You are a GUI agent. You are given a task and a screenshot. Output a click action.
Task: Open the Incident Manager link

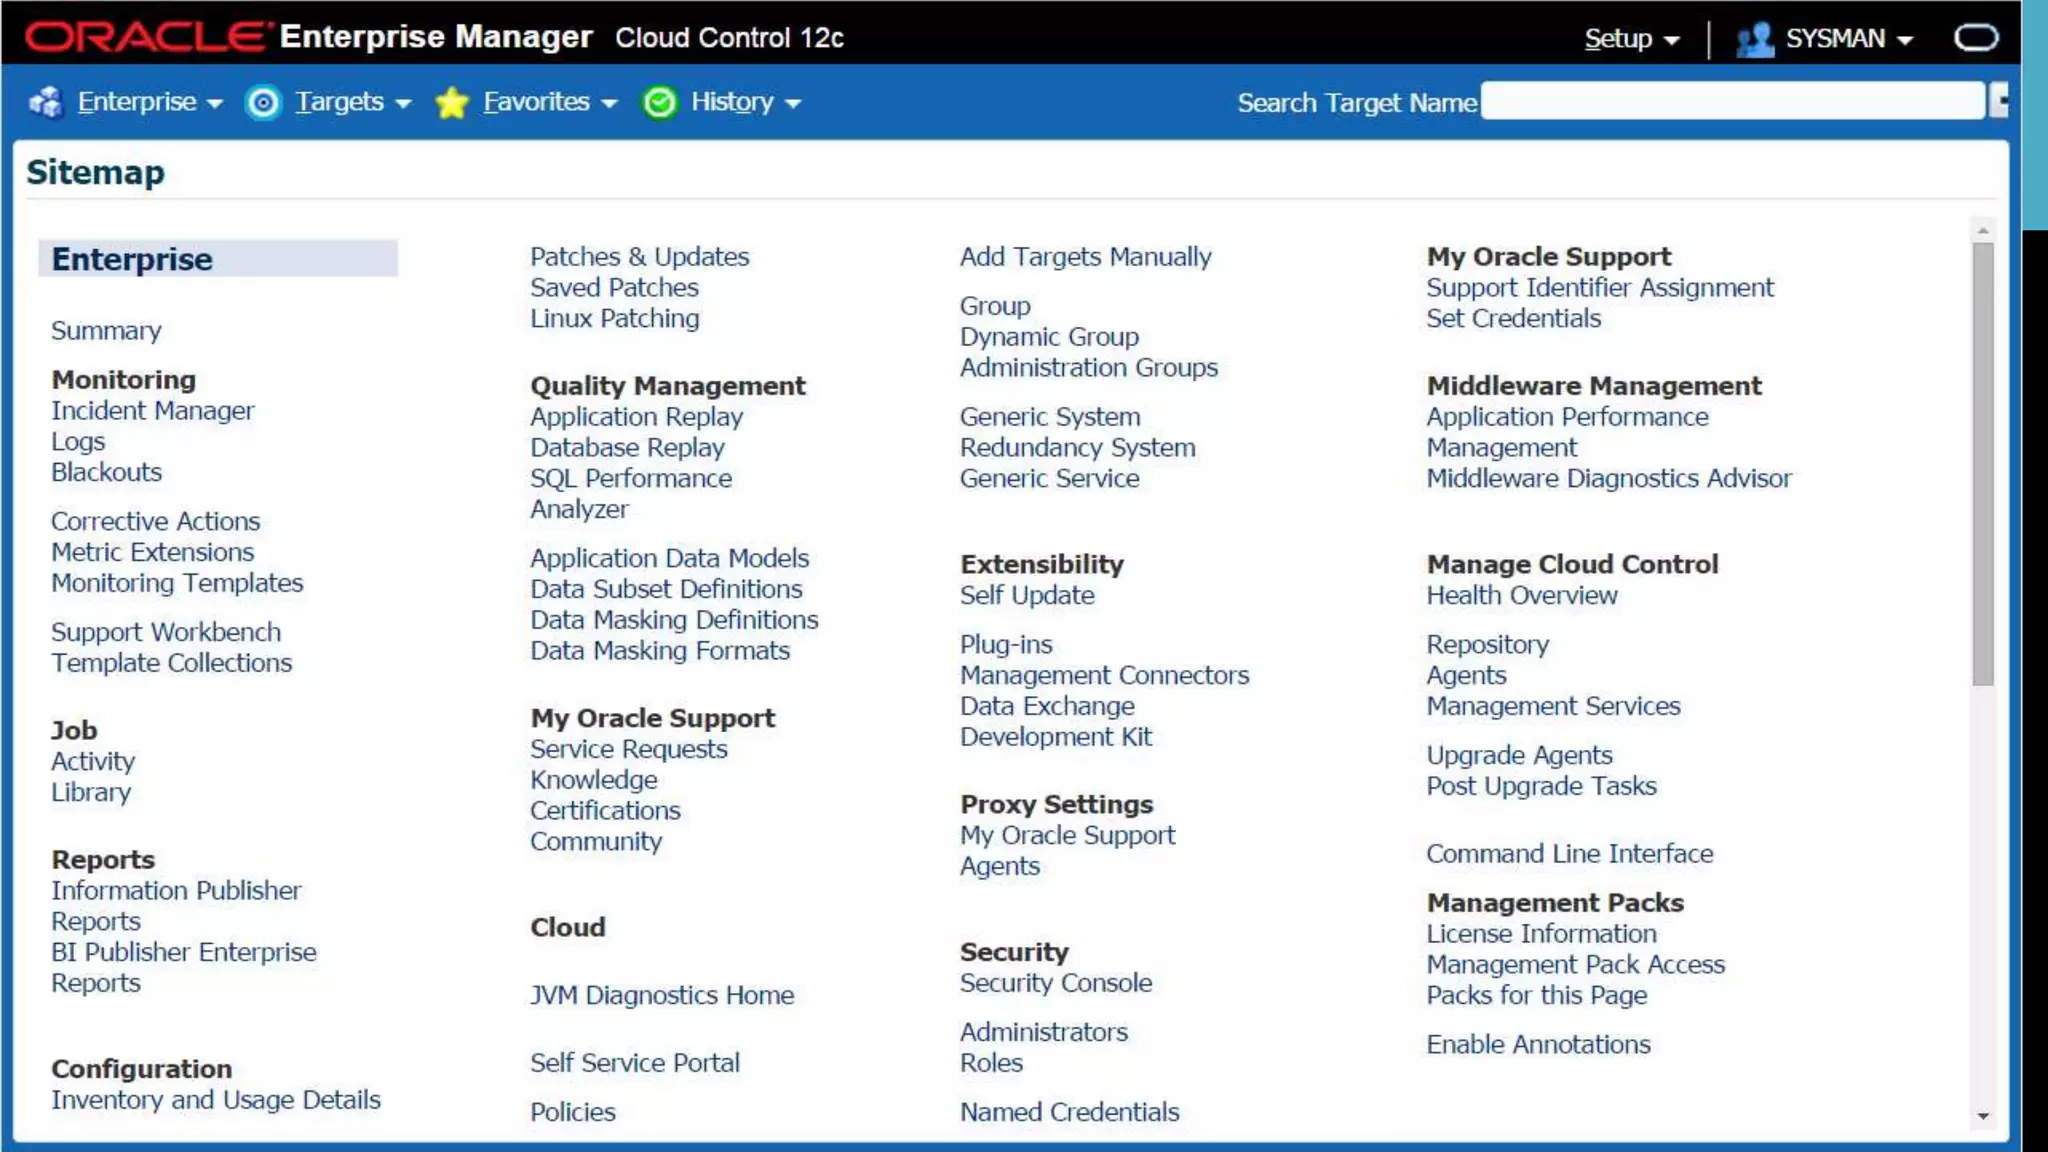(153, 411)
